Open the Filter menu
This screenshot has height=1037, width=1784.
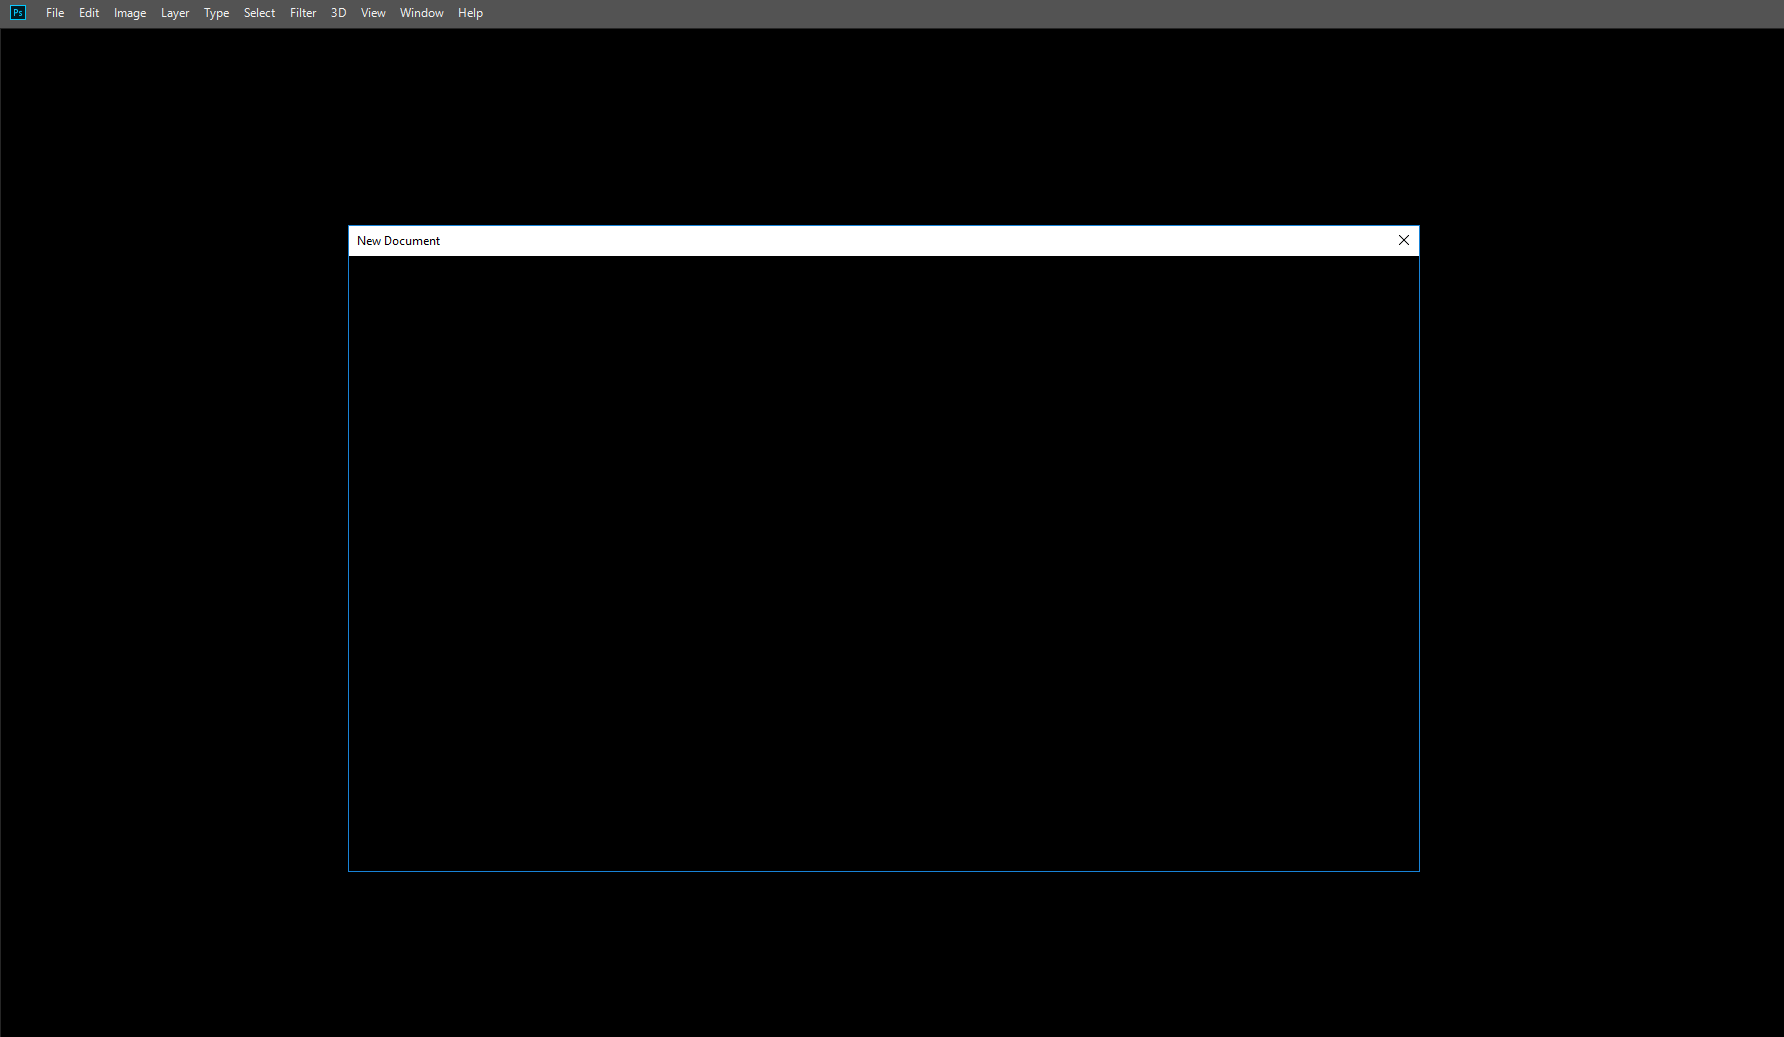tap(303, 13)
